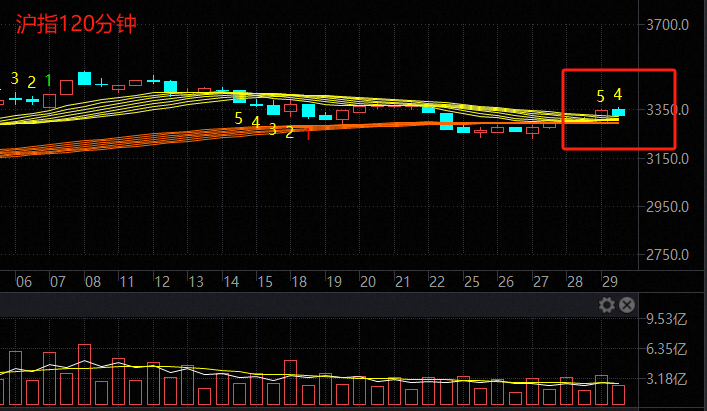
Task: Click date 26 on time axis
Action: click(x=506, y=282)
